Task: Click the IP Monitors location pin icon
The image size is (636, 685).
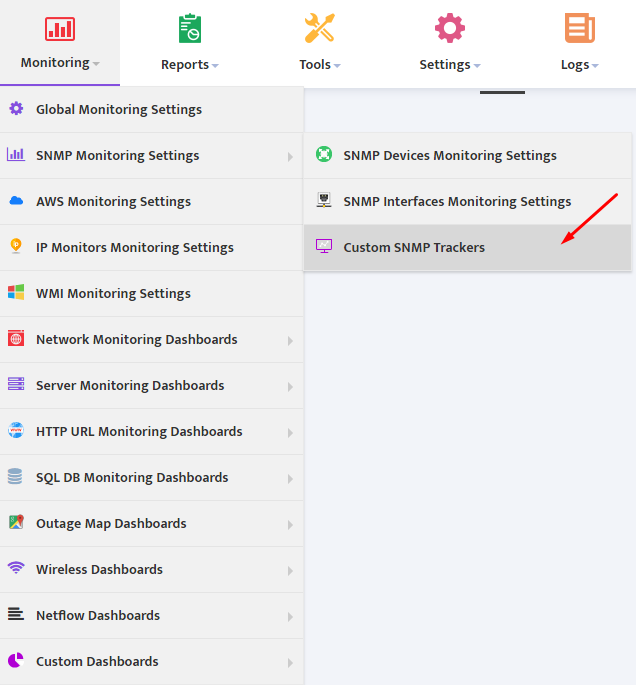Action: pyautogui.click(x=16, y=246)
